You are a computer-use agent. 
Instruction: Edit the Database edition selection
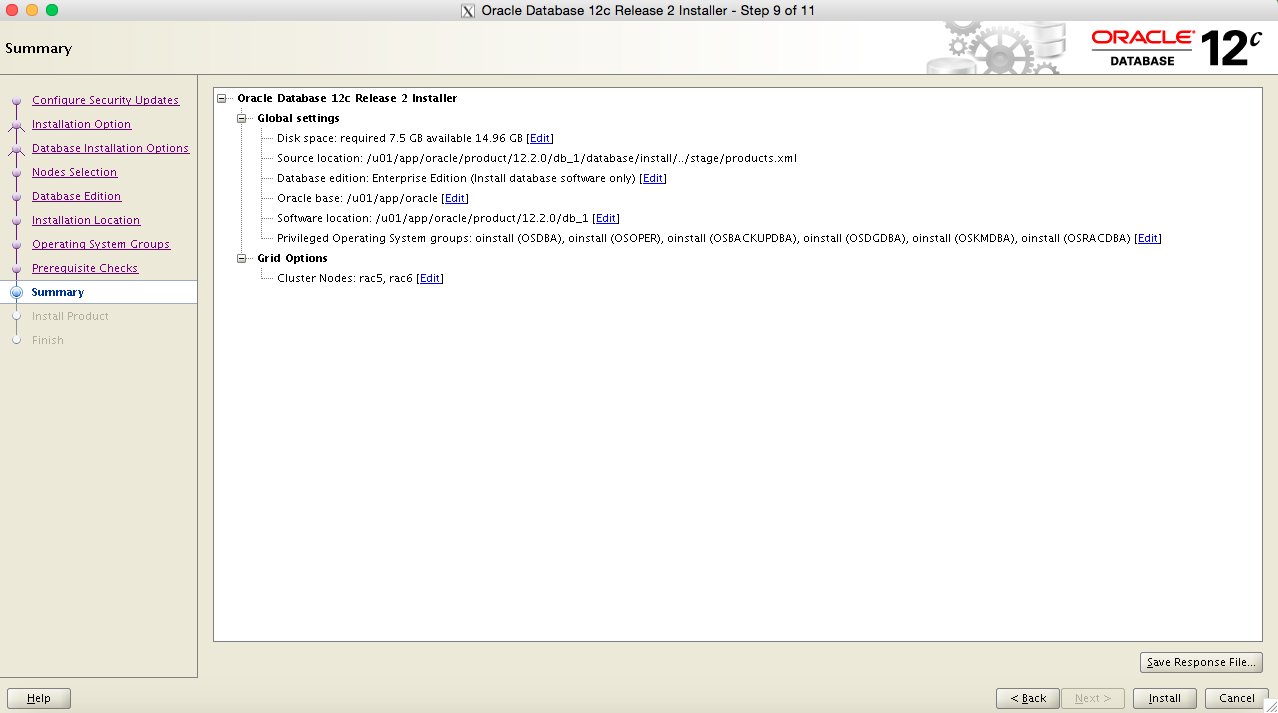pyautogui.click(x=652, y=178)
